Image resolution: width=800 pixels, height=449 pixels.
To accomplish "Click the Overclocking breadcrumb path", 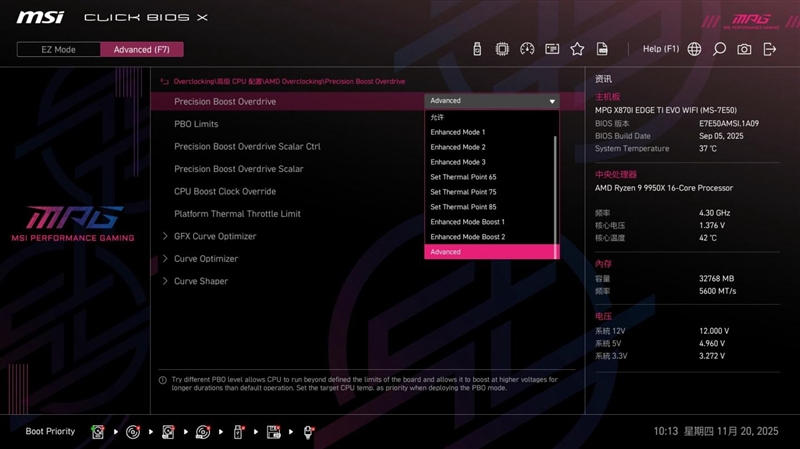I will [289, 81].
